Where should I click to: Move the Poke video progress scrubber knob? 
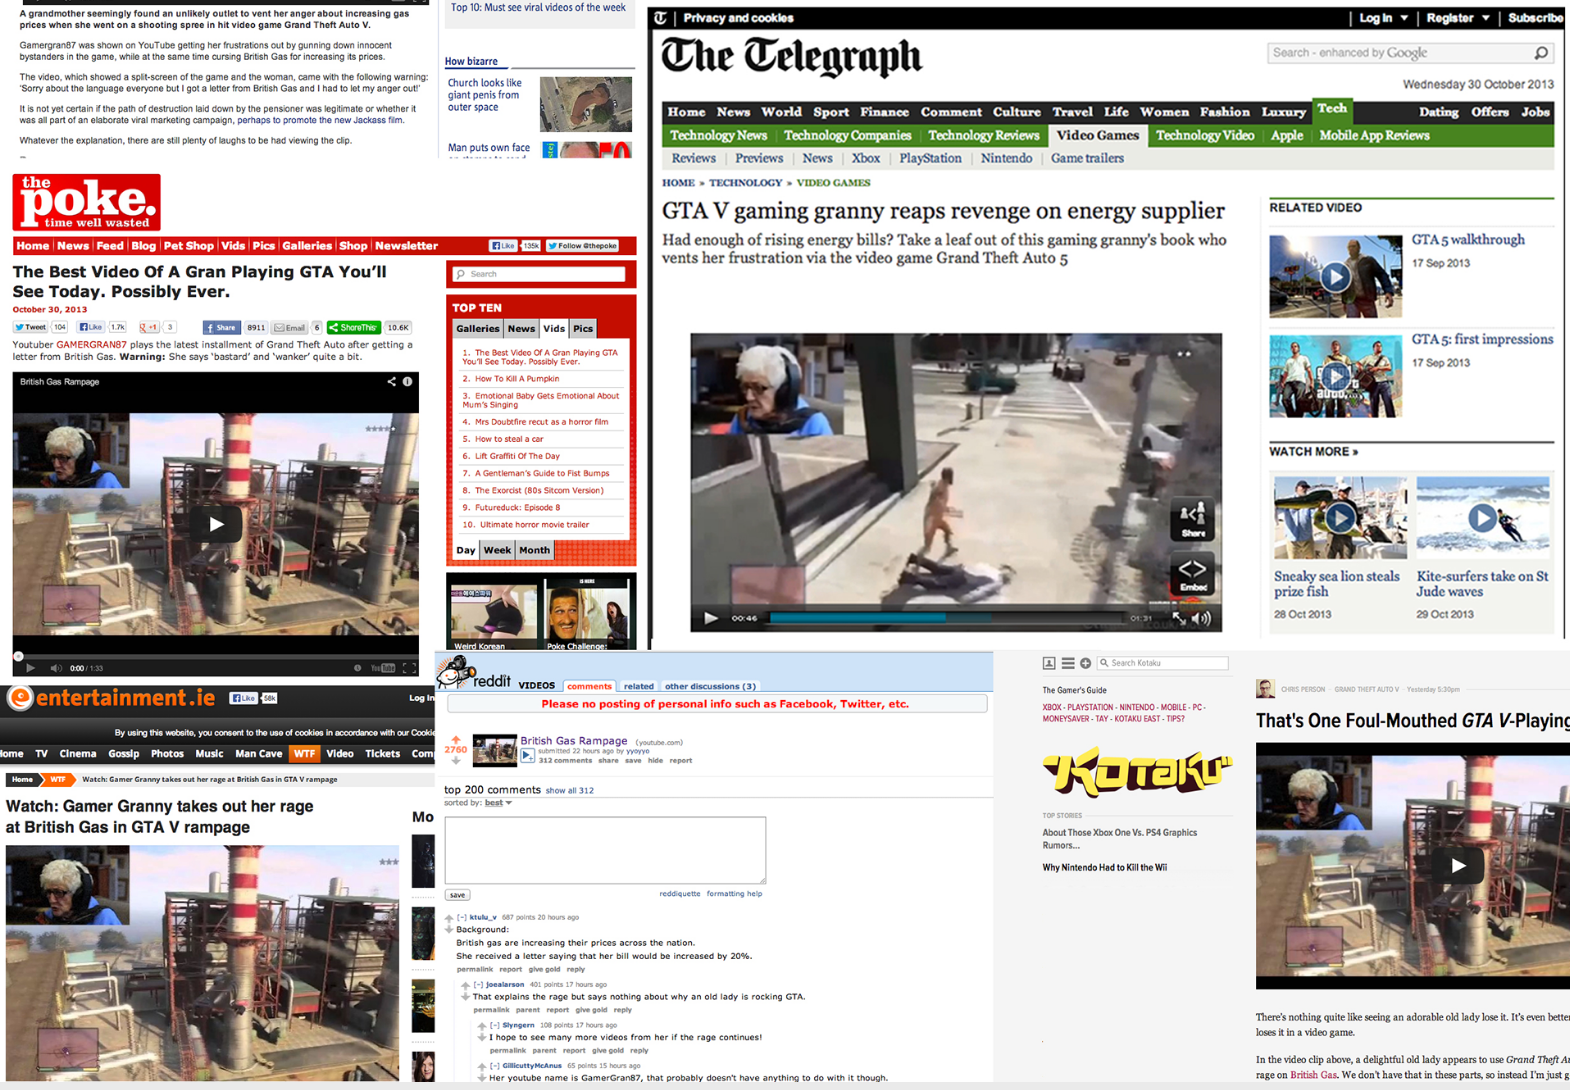coord(18,656)
